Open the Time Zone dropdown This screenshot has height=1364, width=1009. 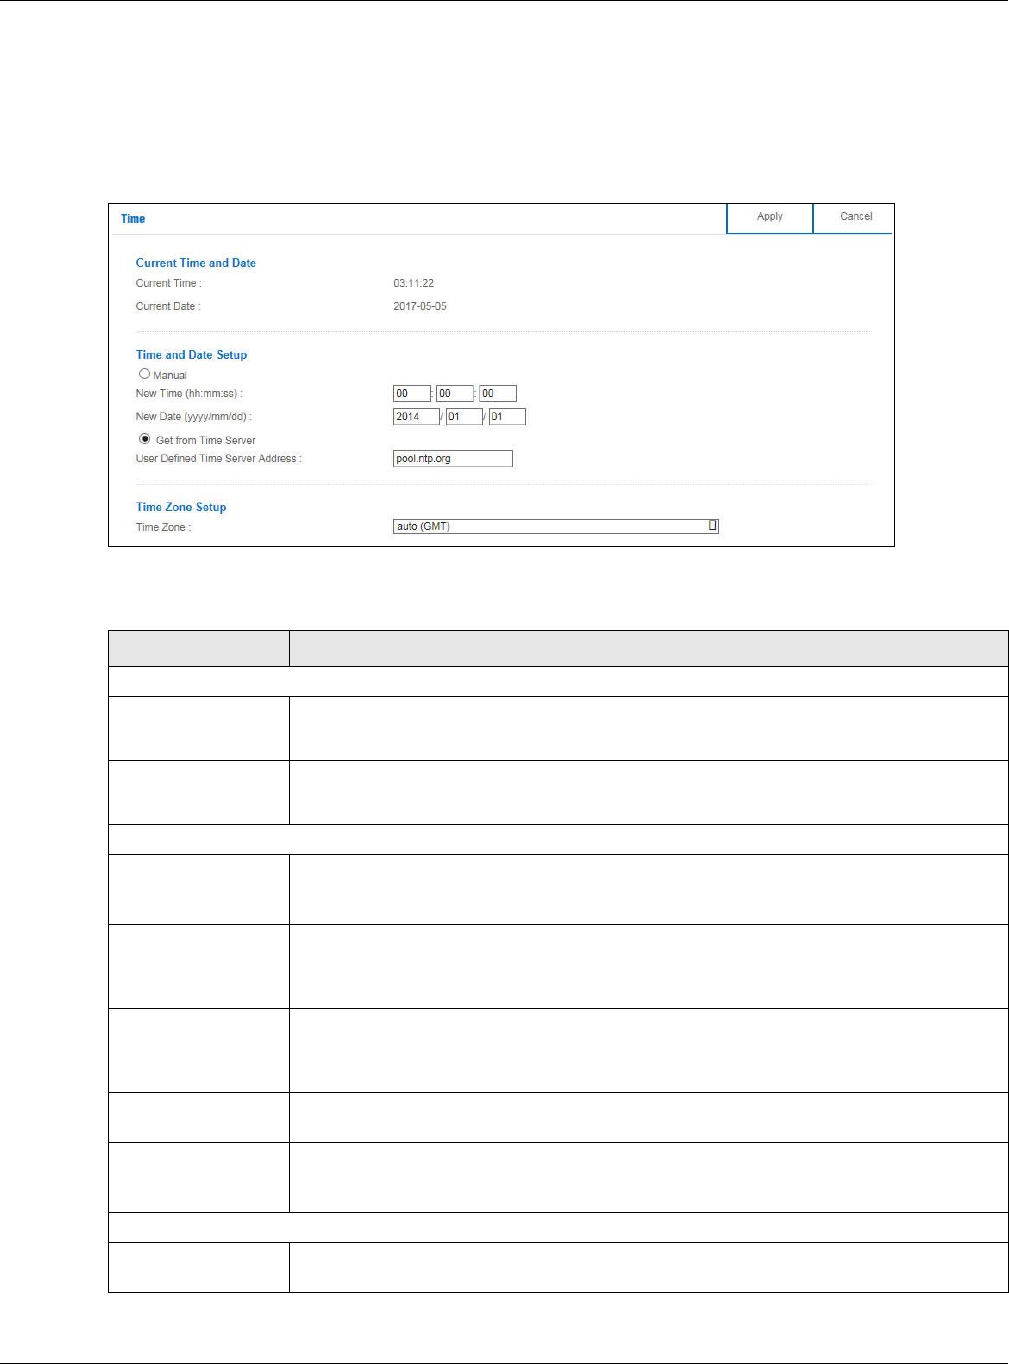click(x=556, y=526)
